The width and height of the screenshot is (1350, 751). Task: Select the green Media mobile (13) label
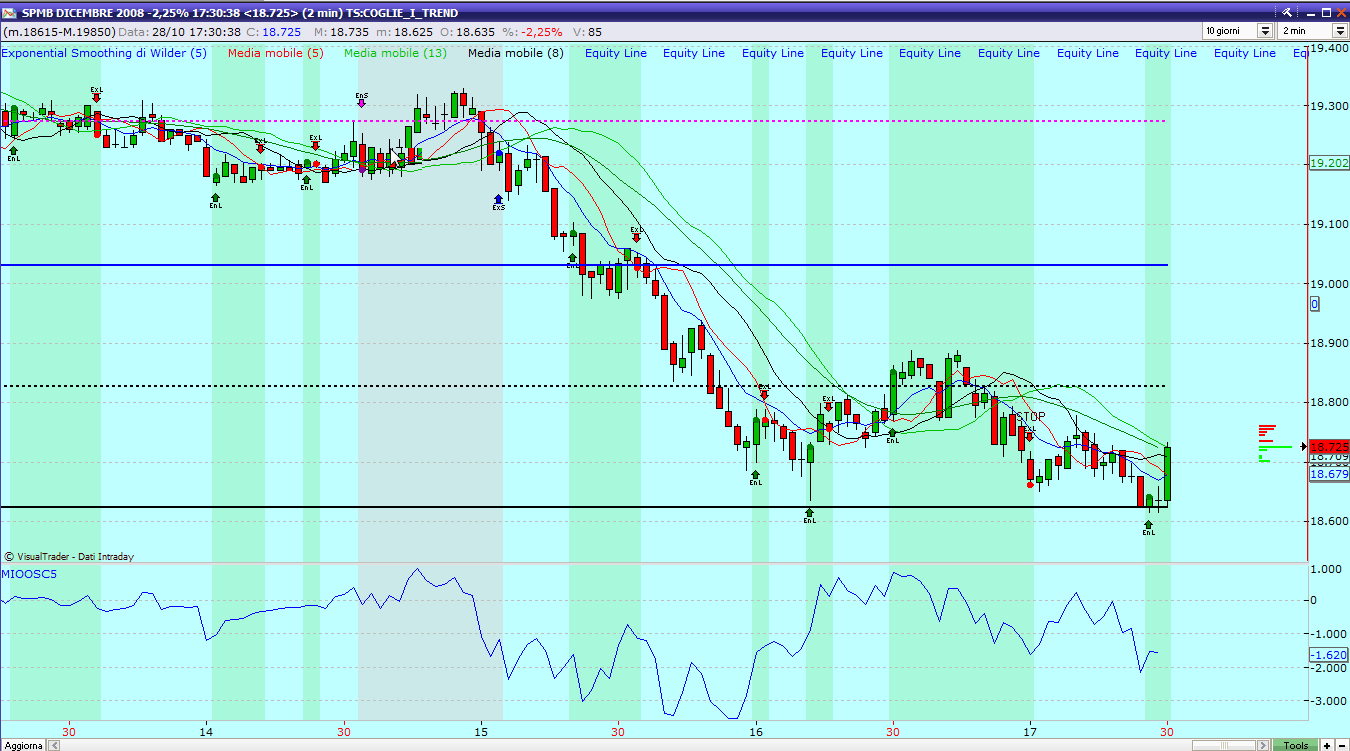coord(395,53)
